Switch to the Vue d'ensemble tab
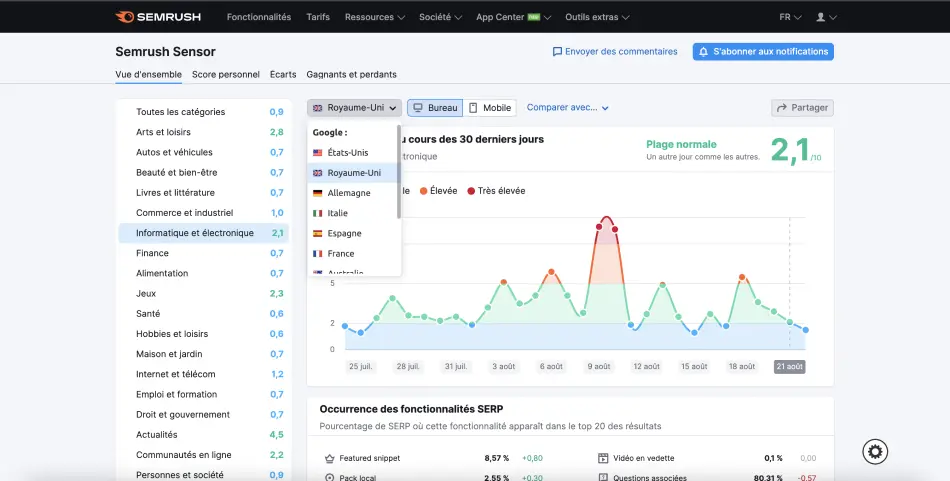 (148, 75)
